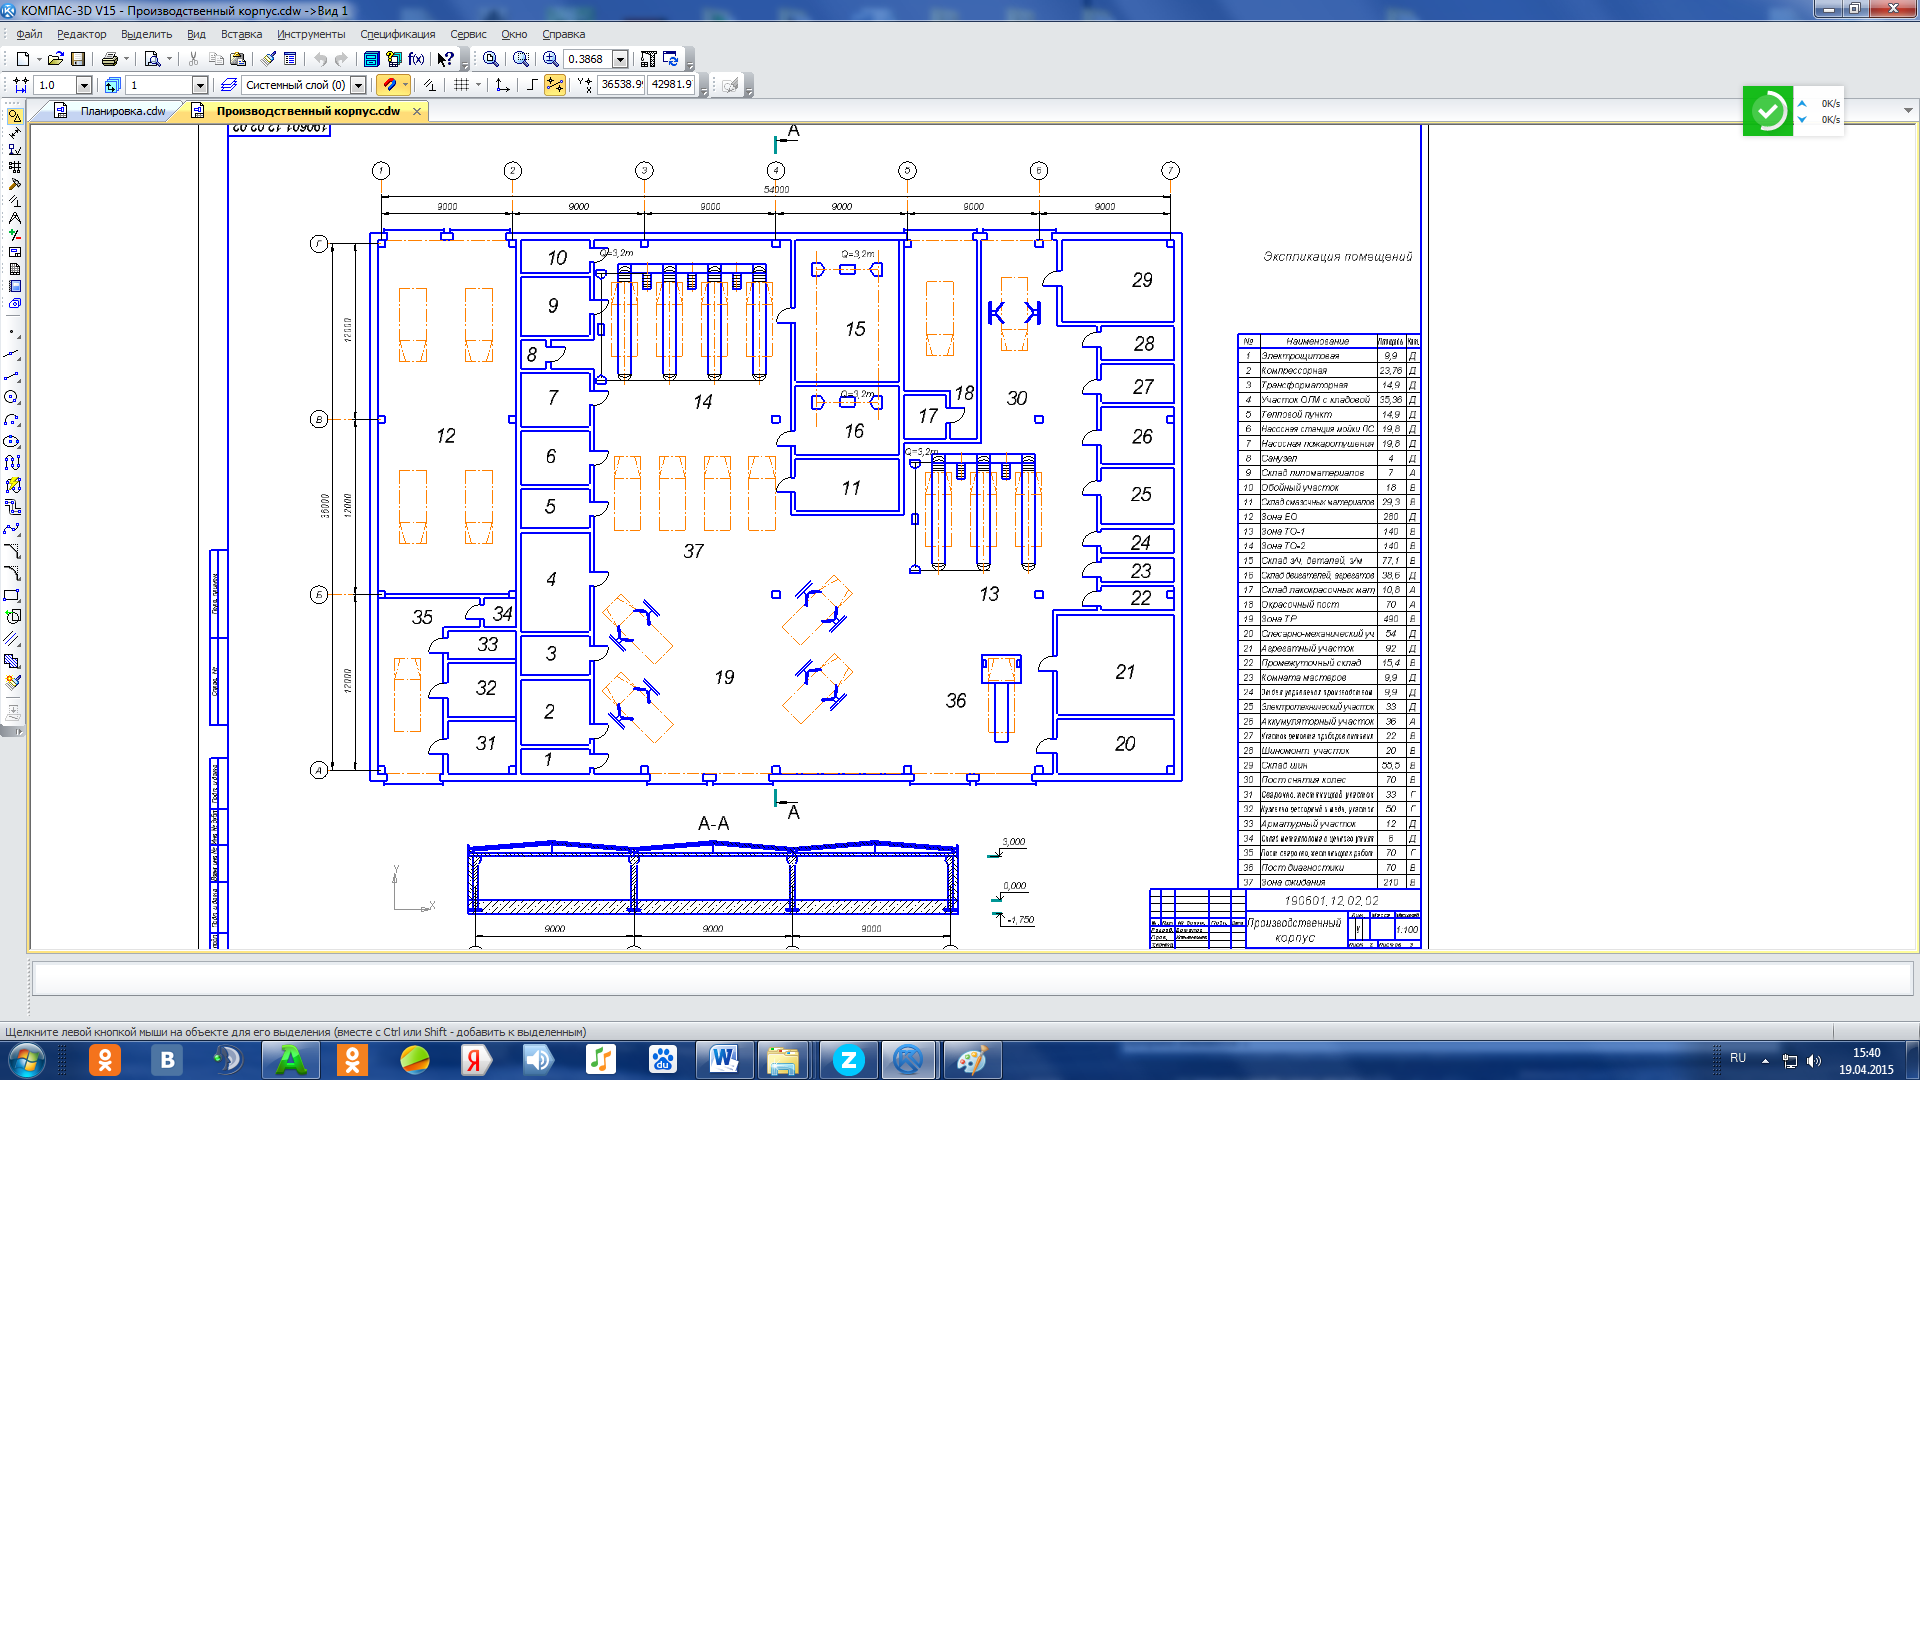Close the Производственный корпус.cdw tab

click(417, 111)
